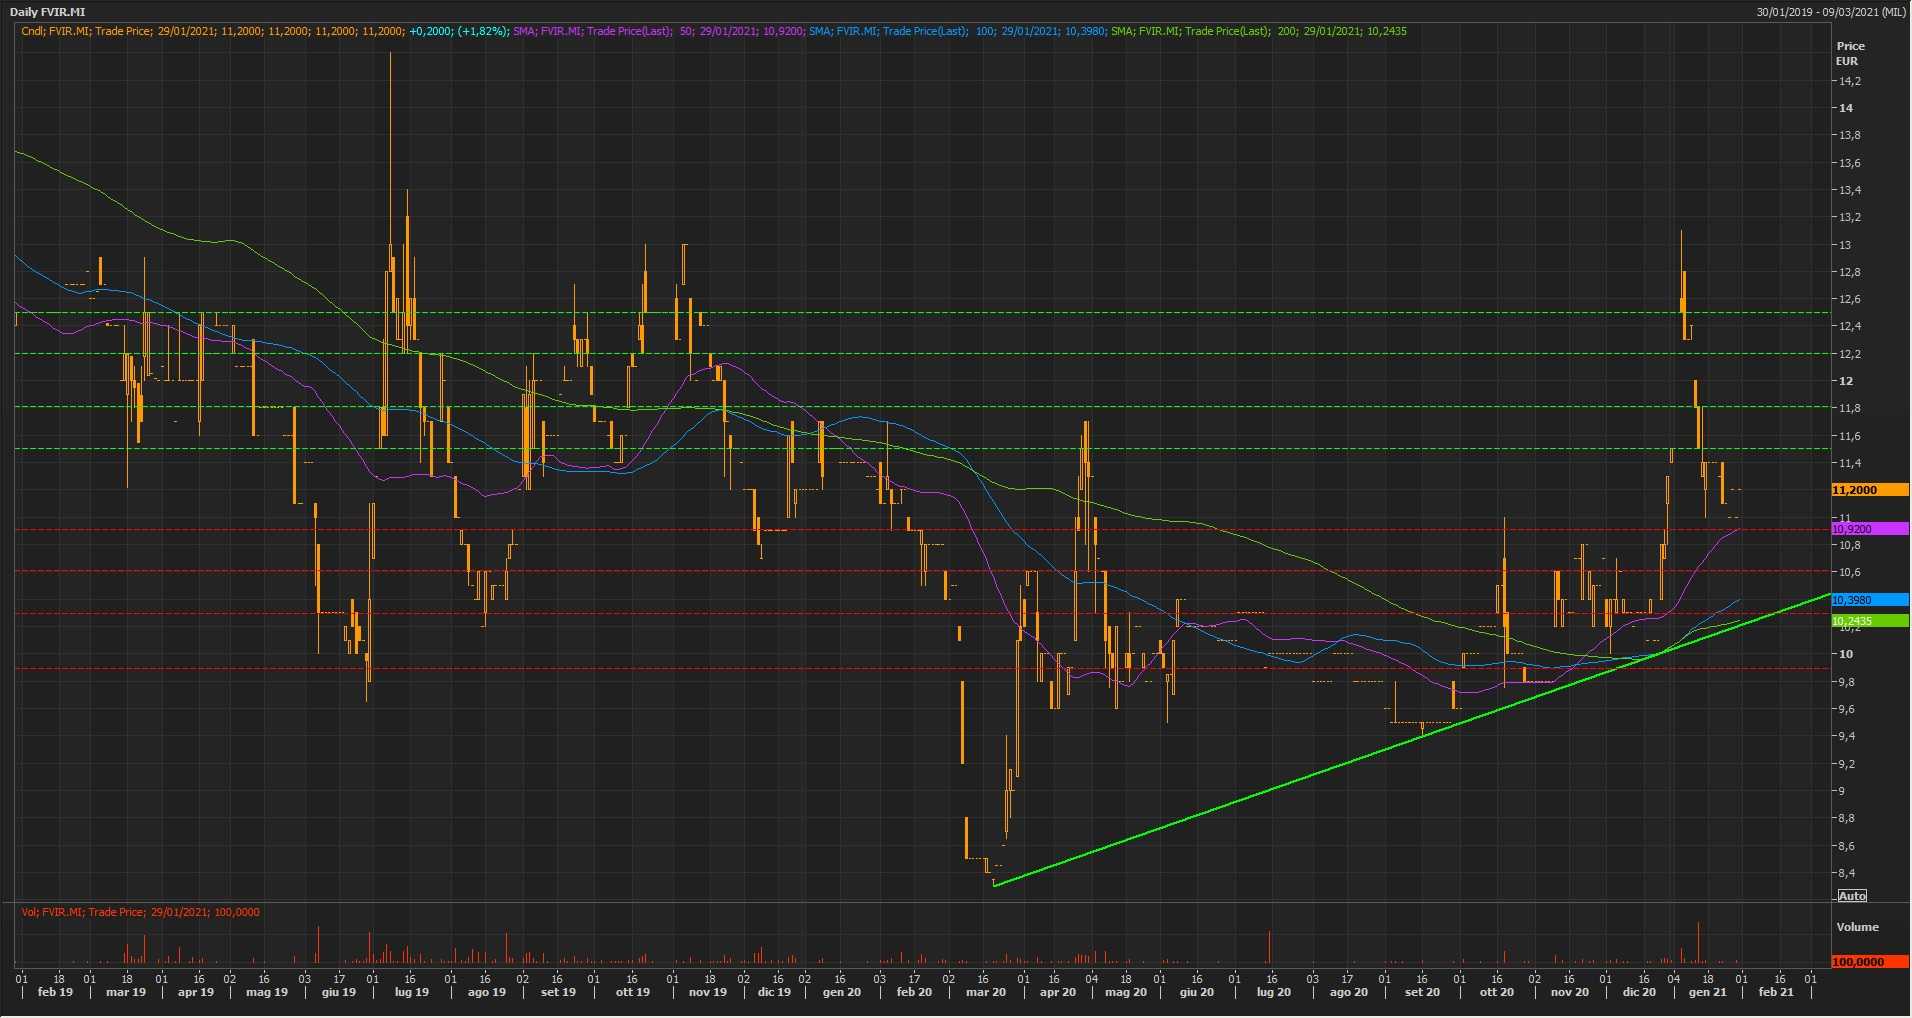Click the Price EUR axis header
The width and height of the screenshot is (1912, 1018).
coord(1850,53)
